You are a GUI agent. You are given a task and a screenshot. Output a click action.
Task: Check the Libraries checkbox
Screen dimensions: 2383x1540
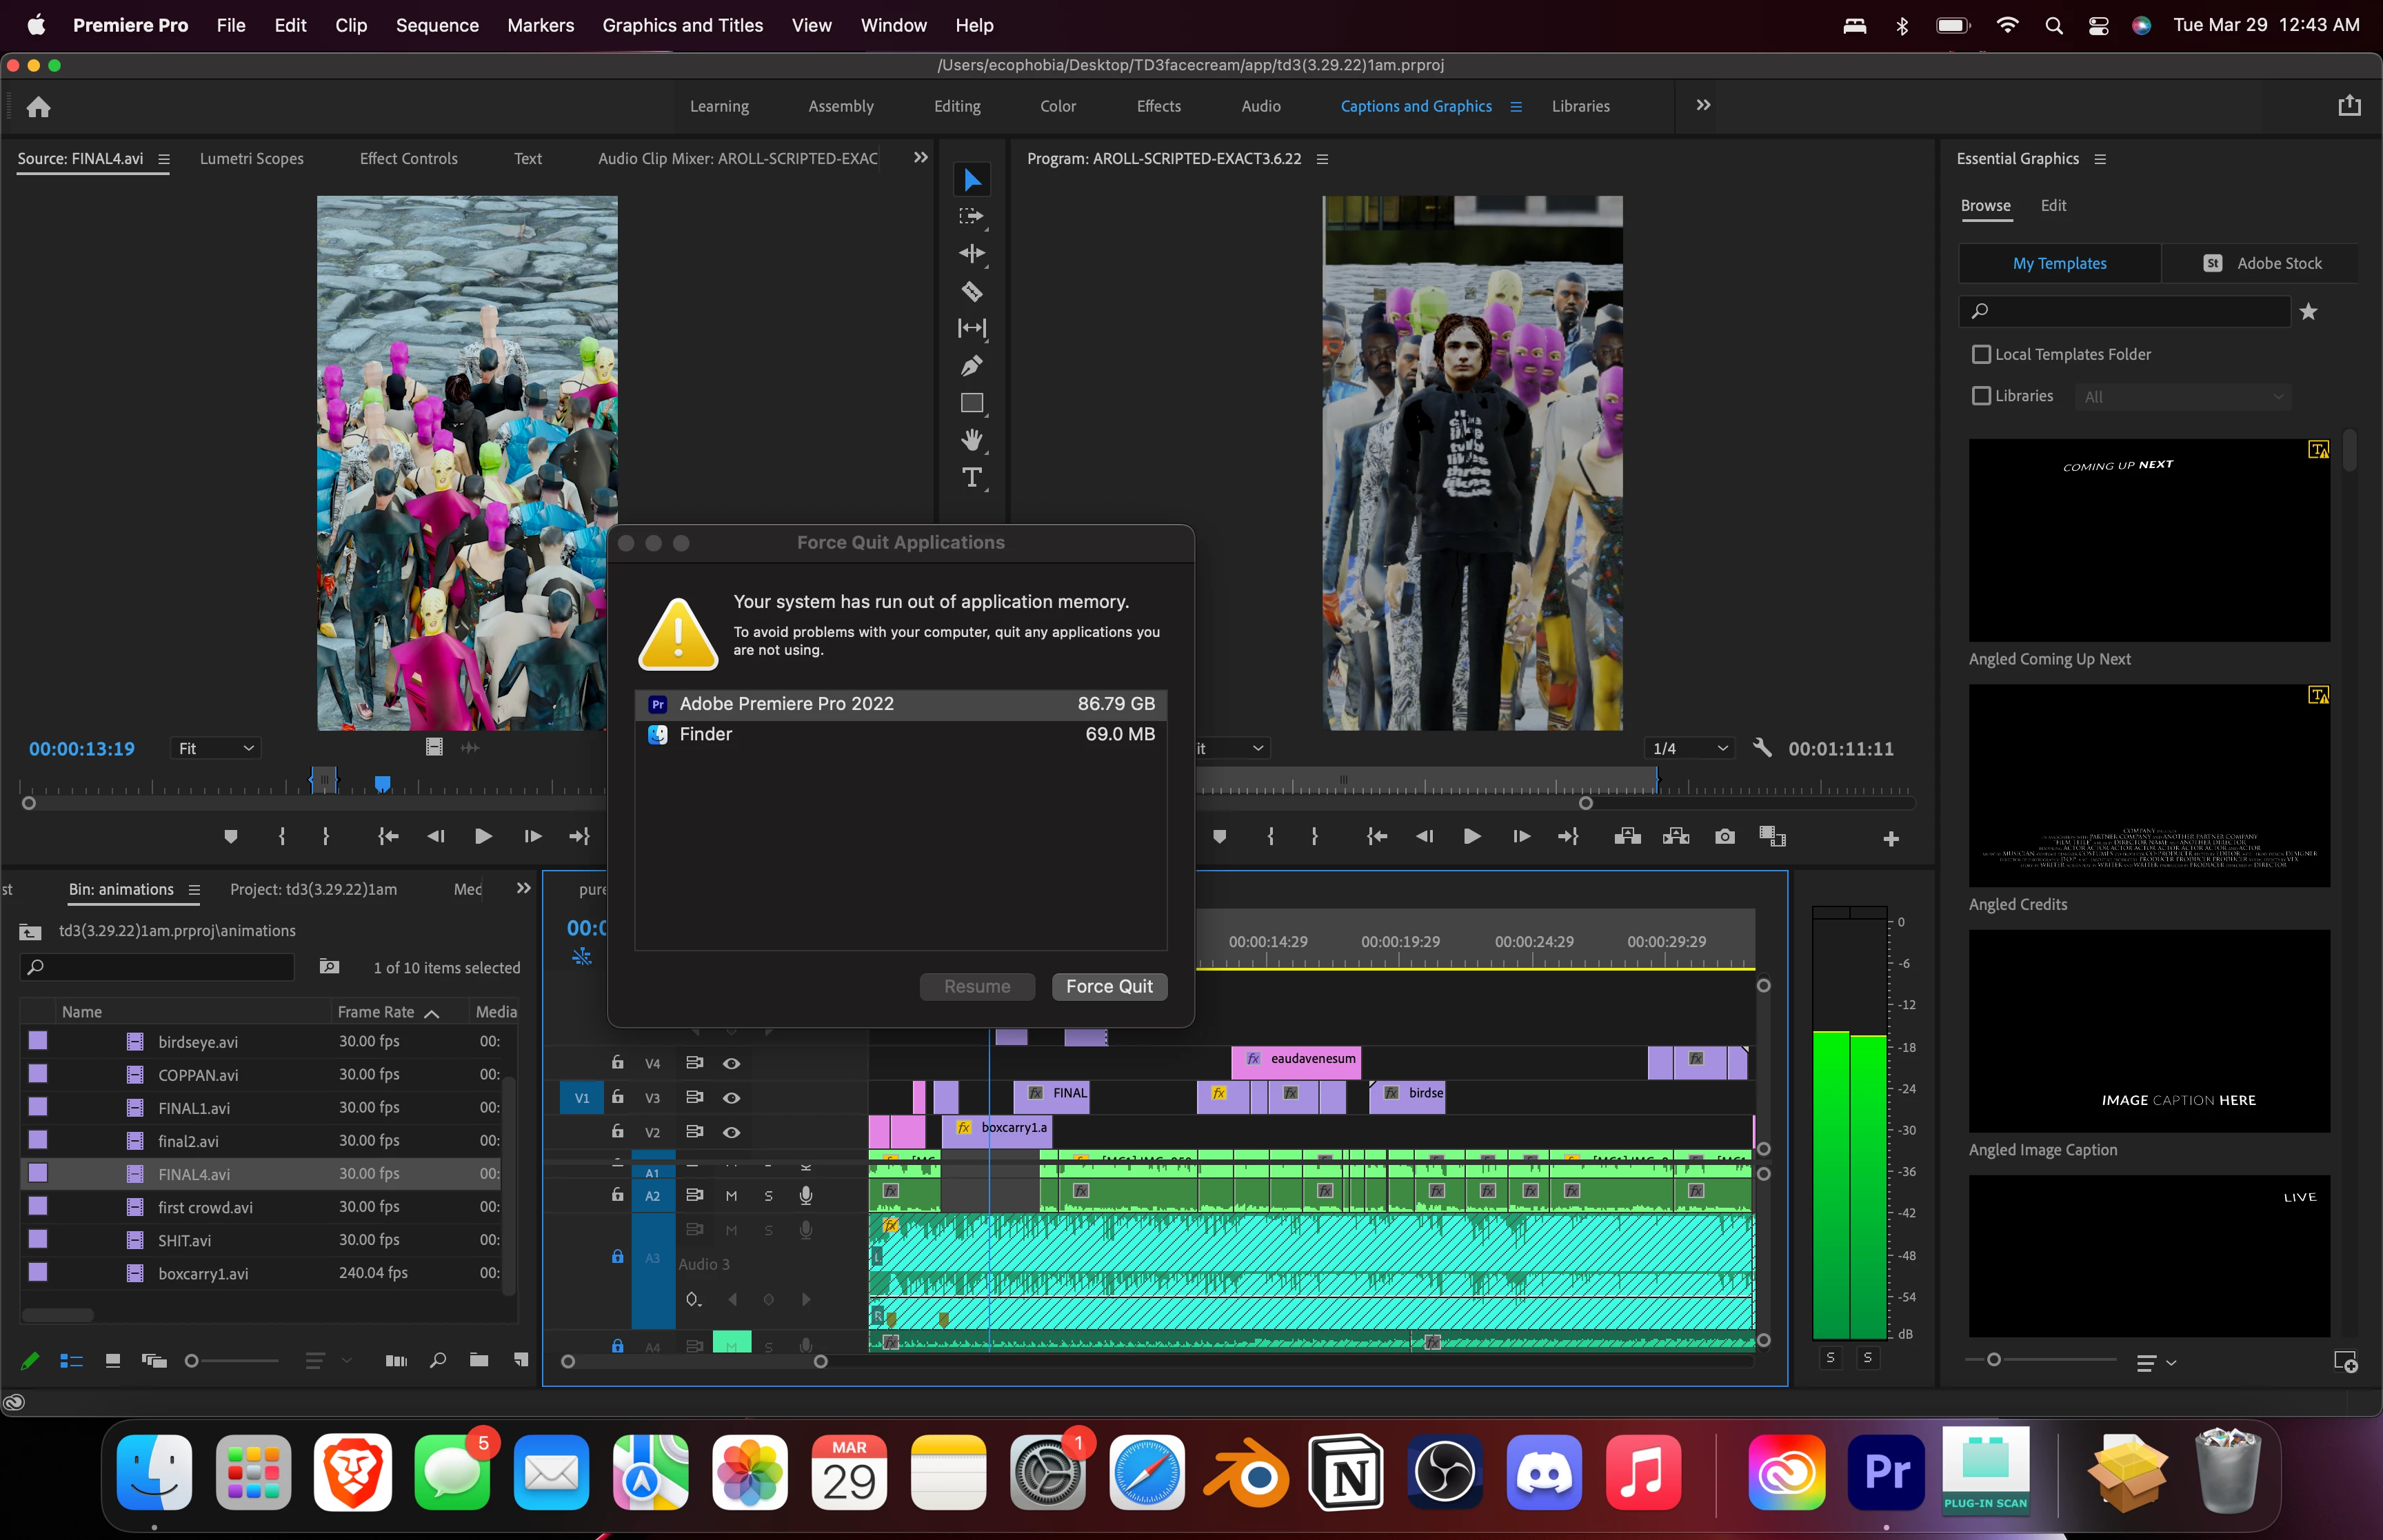[x=1980, y=396]
